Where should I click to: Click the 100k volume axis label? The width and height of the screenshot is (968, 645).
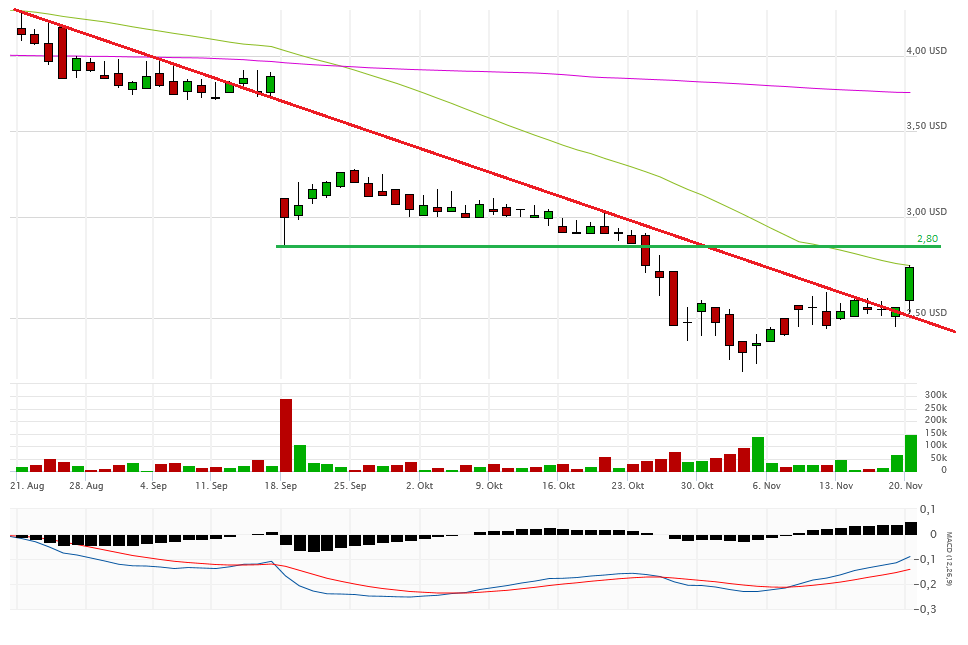(935, 445)
